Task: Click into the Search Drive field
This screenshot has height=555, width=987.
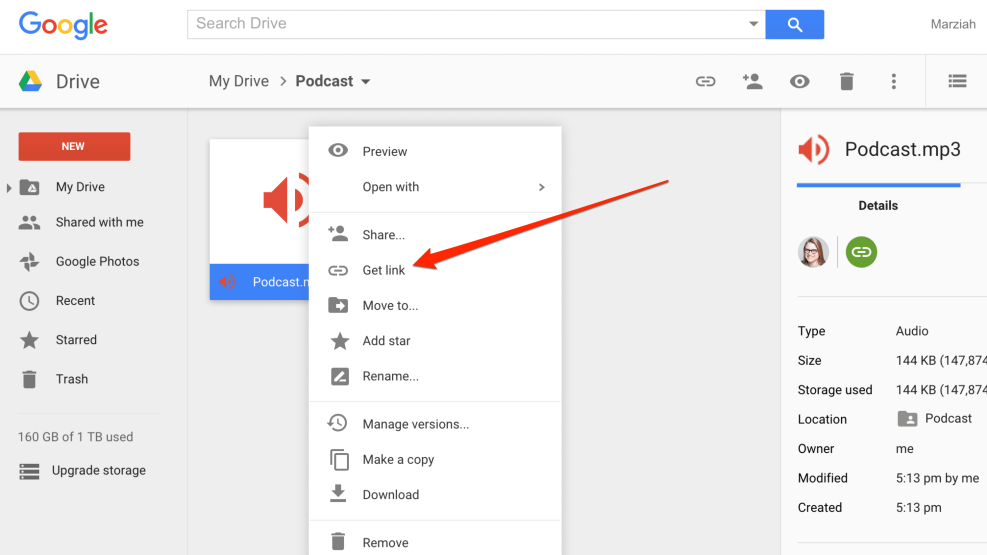Action: (465, 24)
